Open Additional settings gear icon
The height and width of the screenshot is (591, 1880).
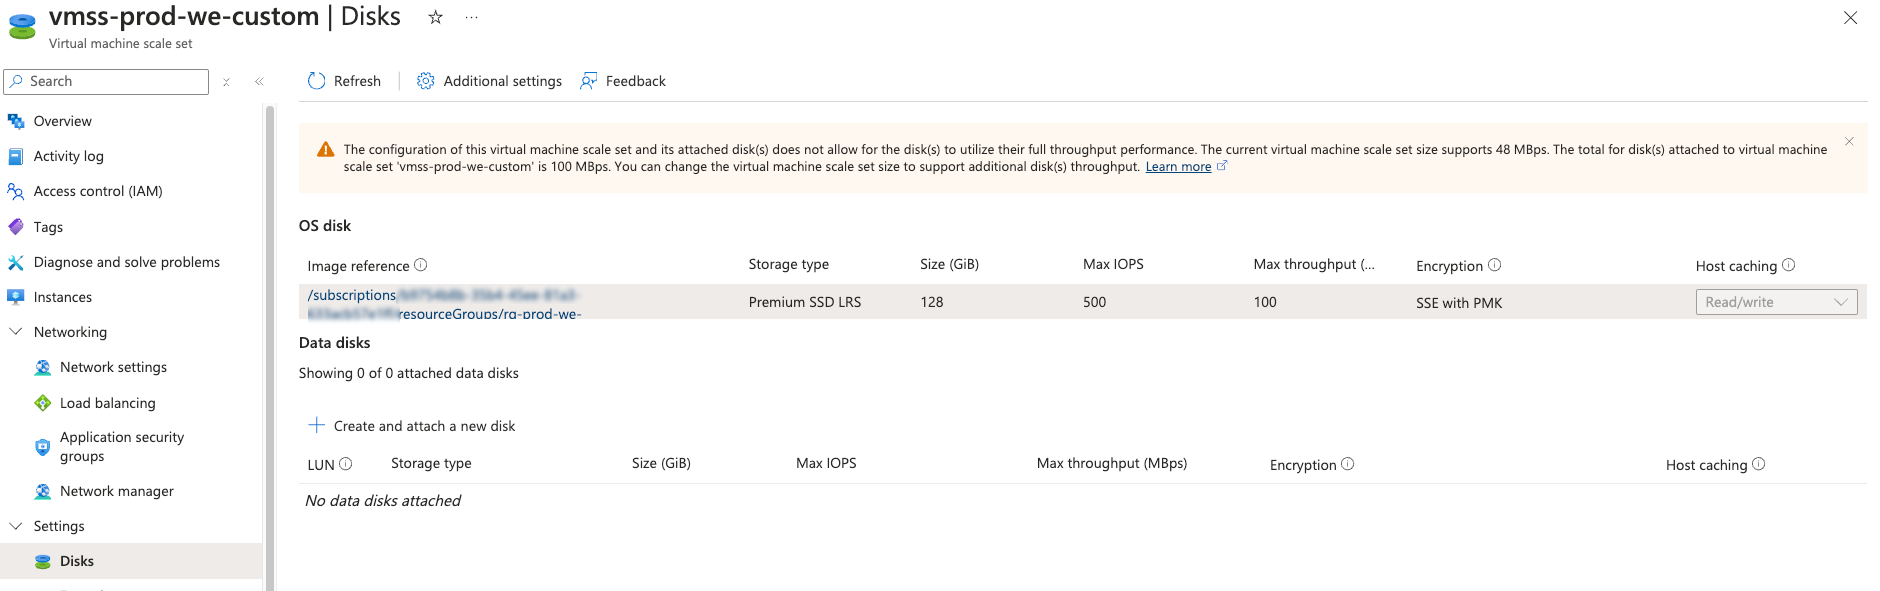[x=426, y=81]
